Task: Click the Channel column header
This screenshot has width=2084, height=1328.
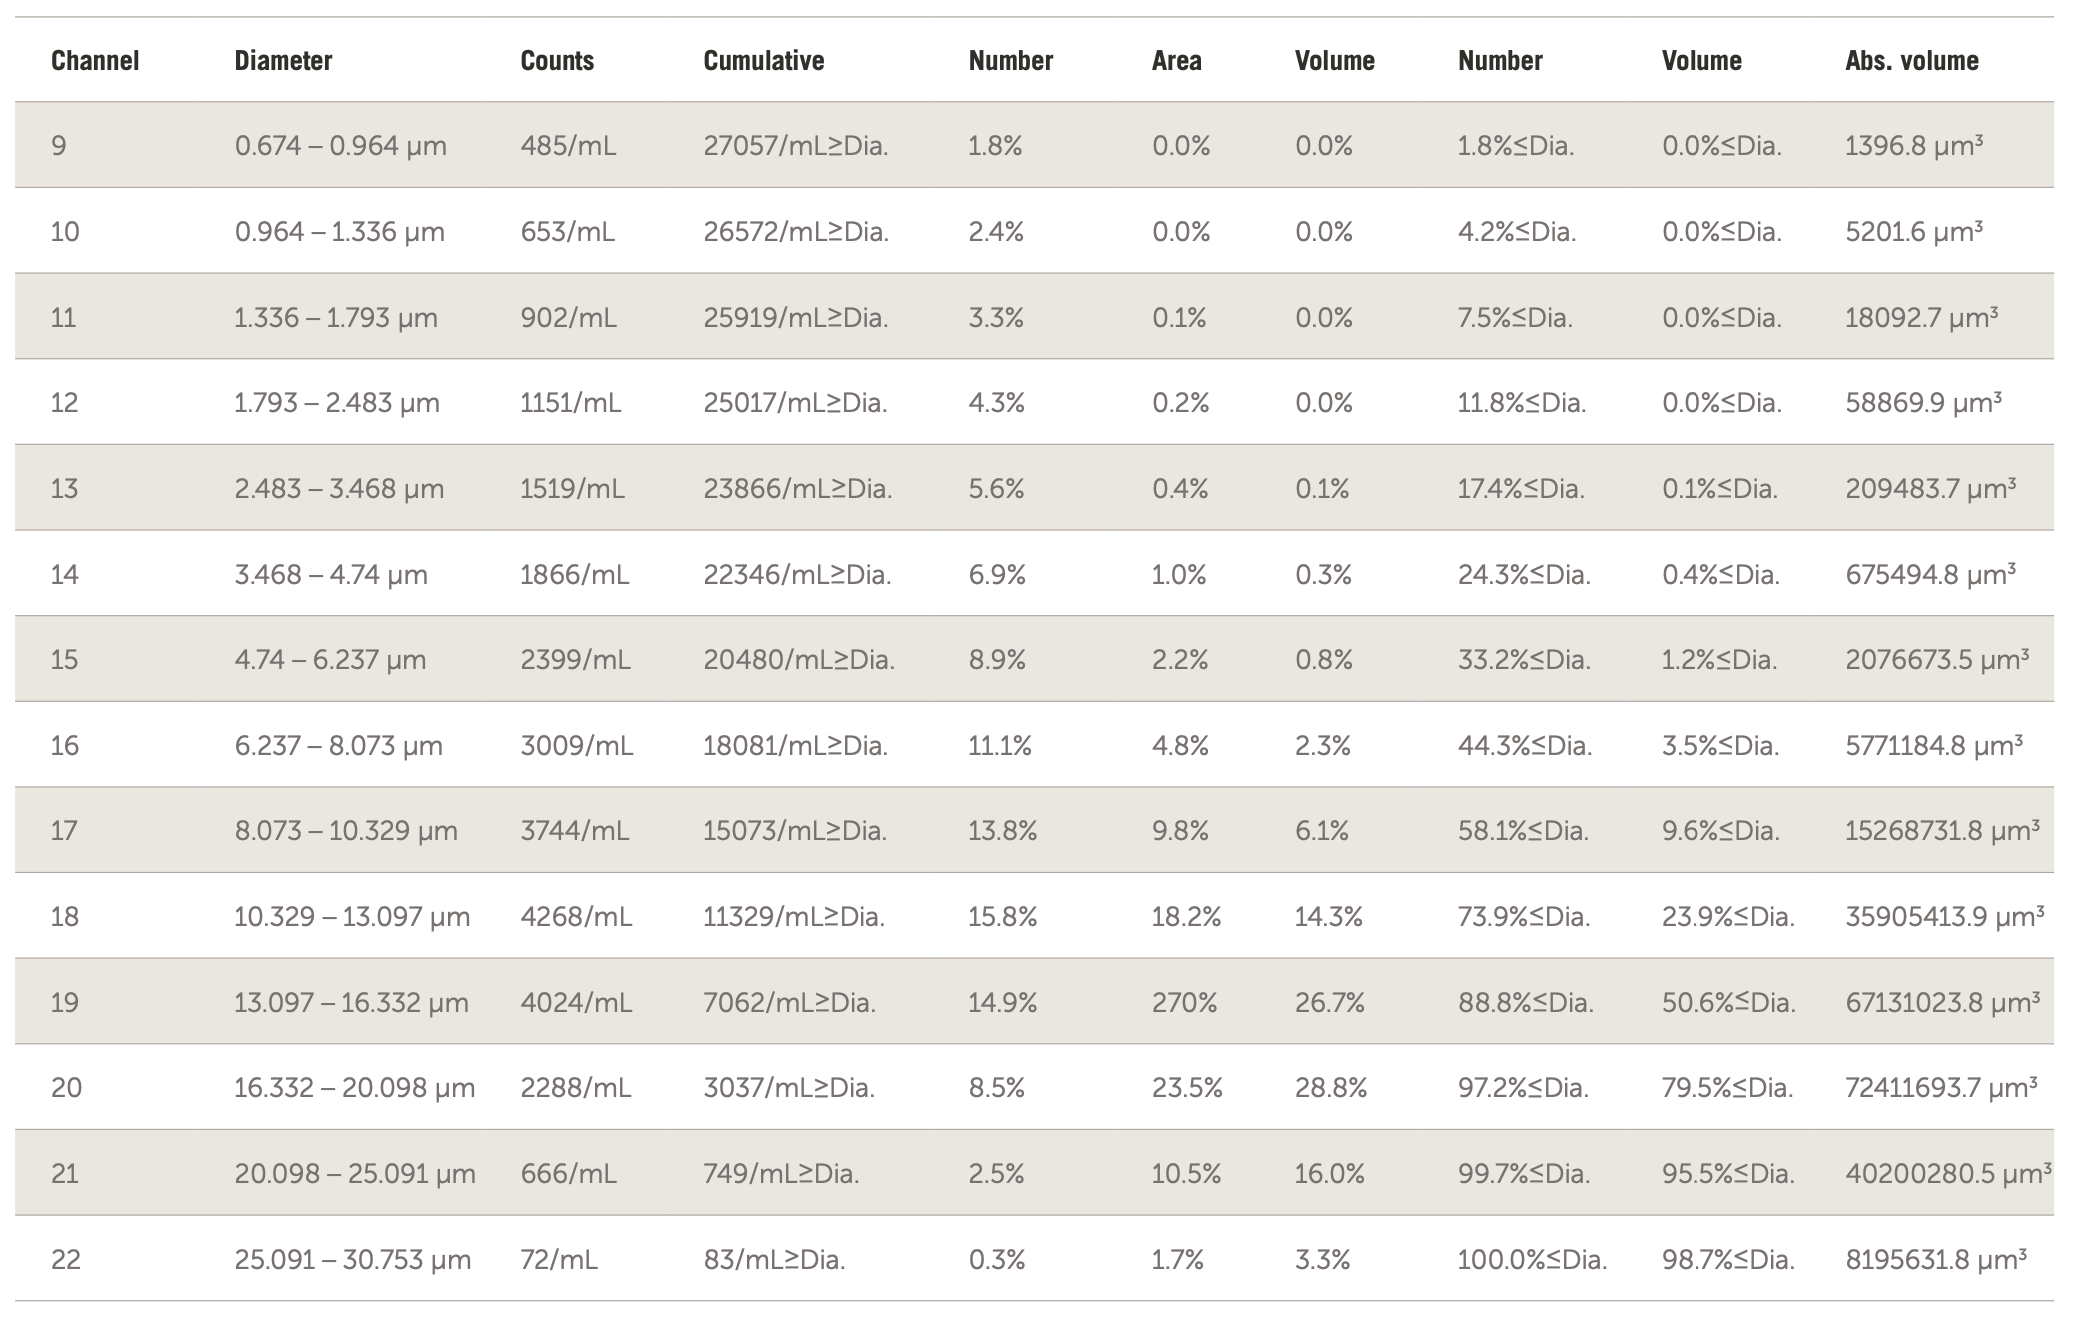Action: [x=95, y=61]
